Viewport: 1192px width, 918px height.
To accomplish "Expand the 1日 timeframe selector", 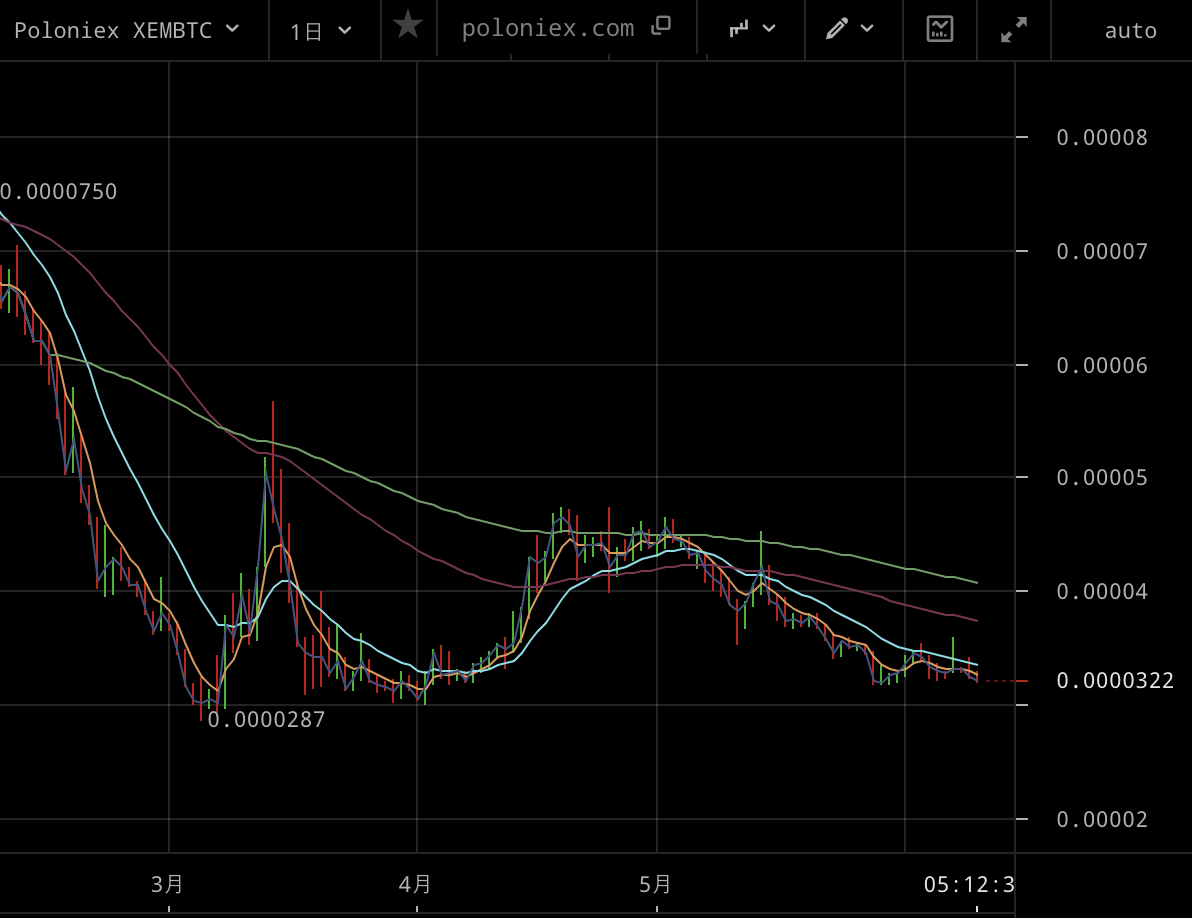I will [x=321, y=31].
